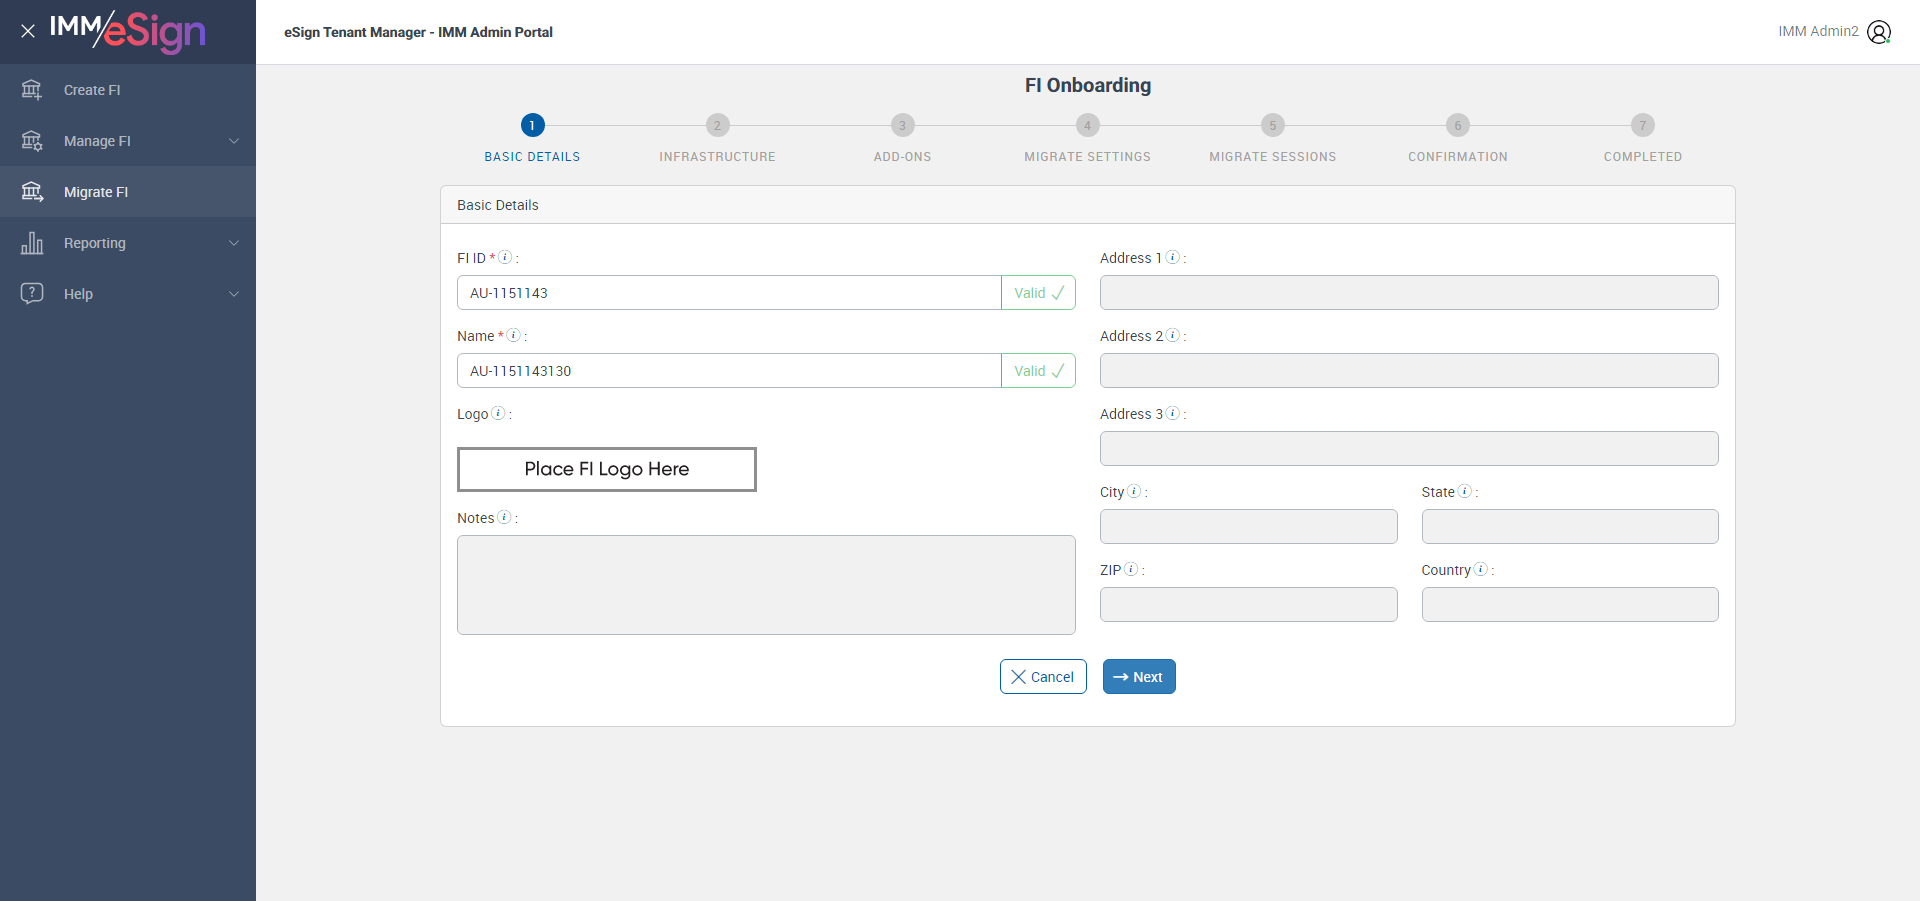Click the bank icon beside Create FI
Image resolution: width=1920 pixels, height=901 pixels.
[32, 90]
